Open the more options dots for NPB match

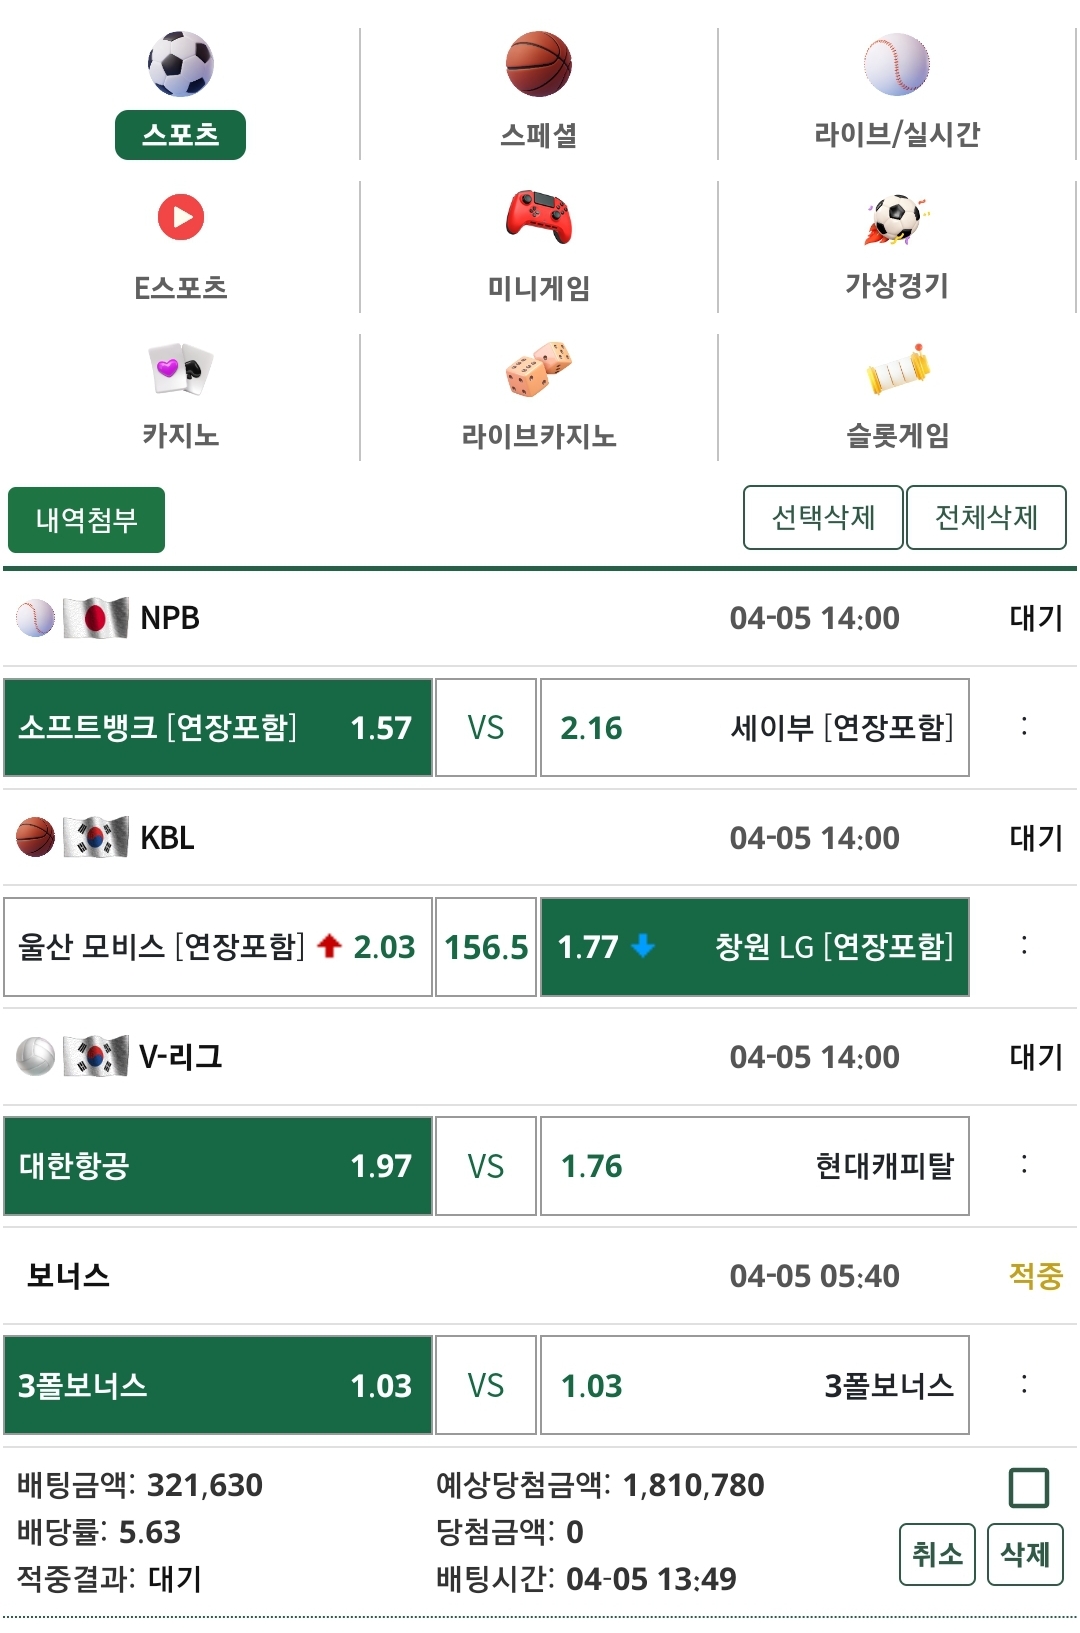click(x=1024, y=727)
